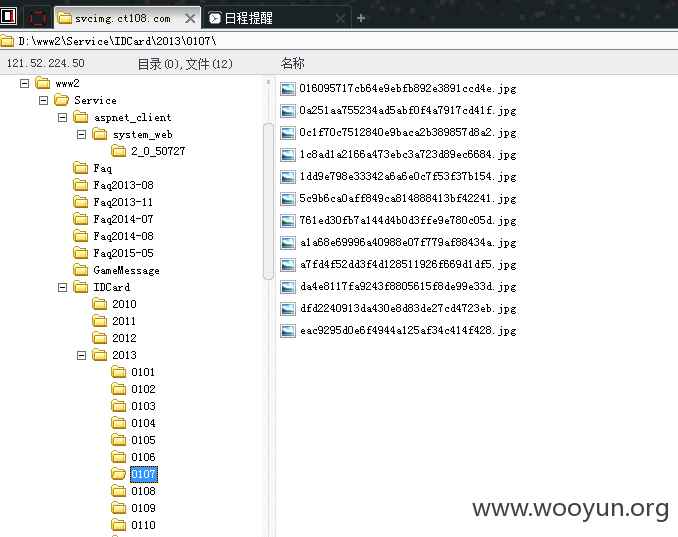The width and height of the screenshot is (678, 537).
Task: Click image icon of eac9295d0e6f4944a125af34c414f428.jpg
Action: [288, 331]
